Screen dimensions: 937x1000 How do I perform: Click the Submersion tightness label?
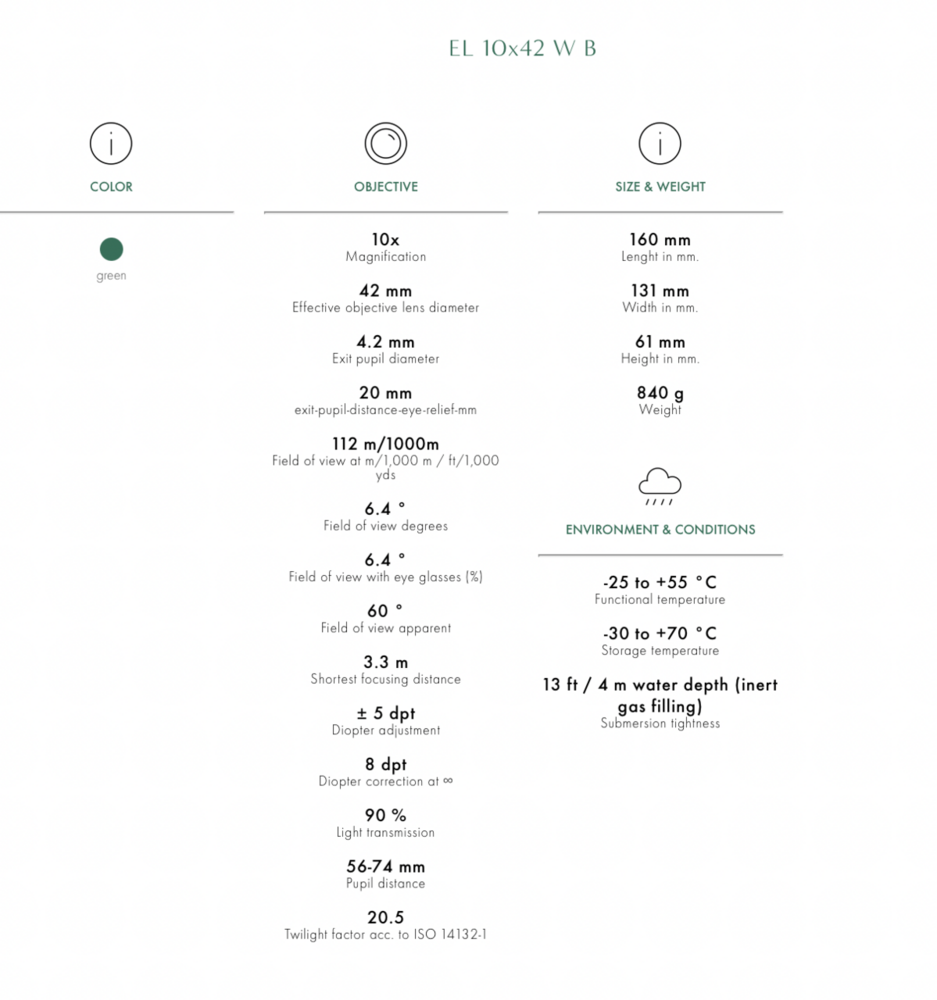tap(660, 724)
